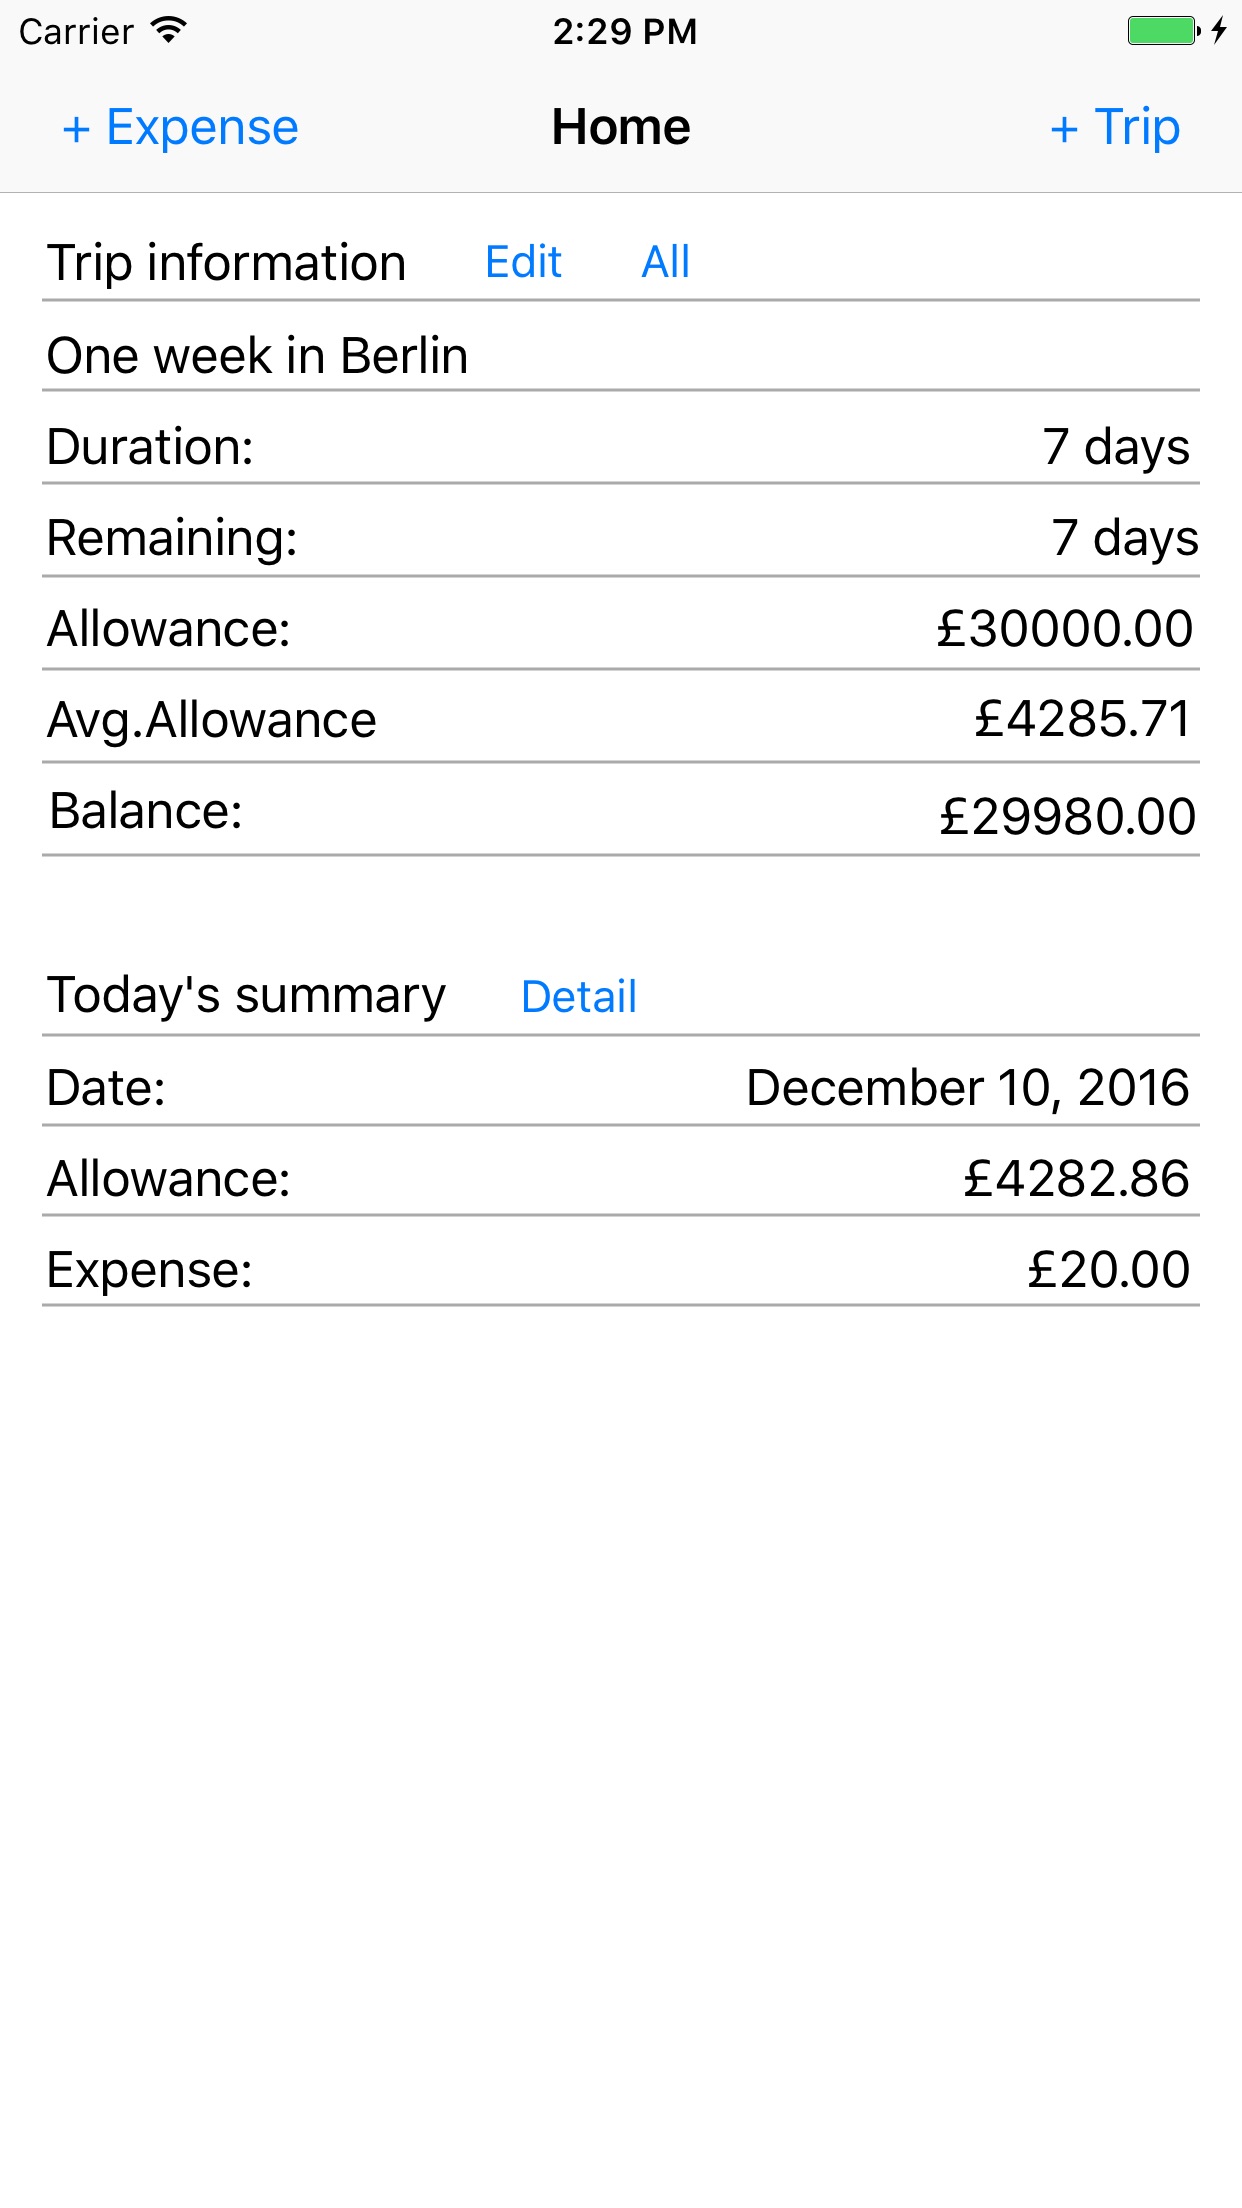1242x2208 pixels.
Task: Tap the Remaining 7 days value
Action: coord(1124,538)
